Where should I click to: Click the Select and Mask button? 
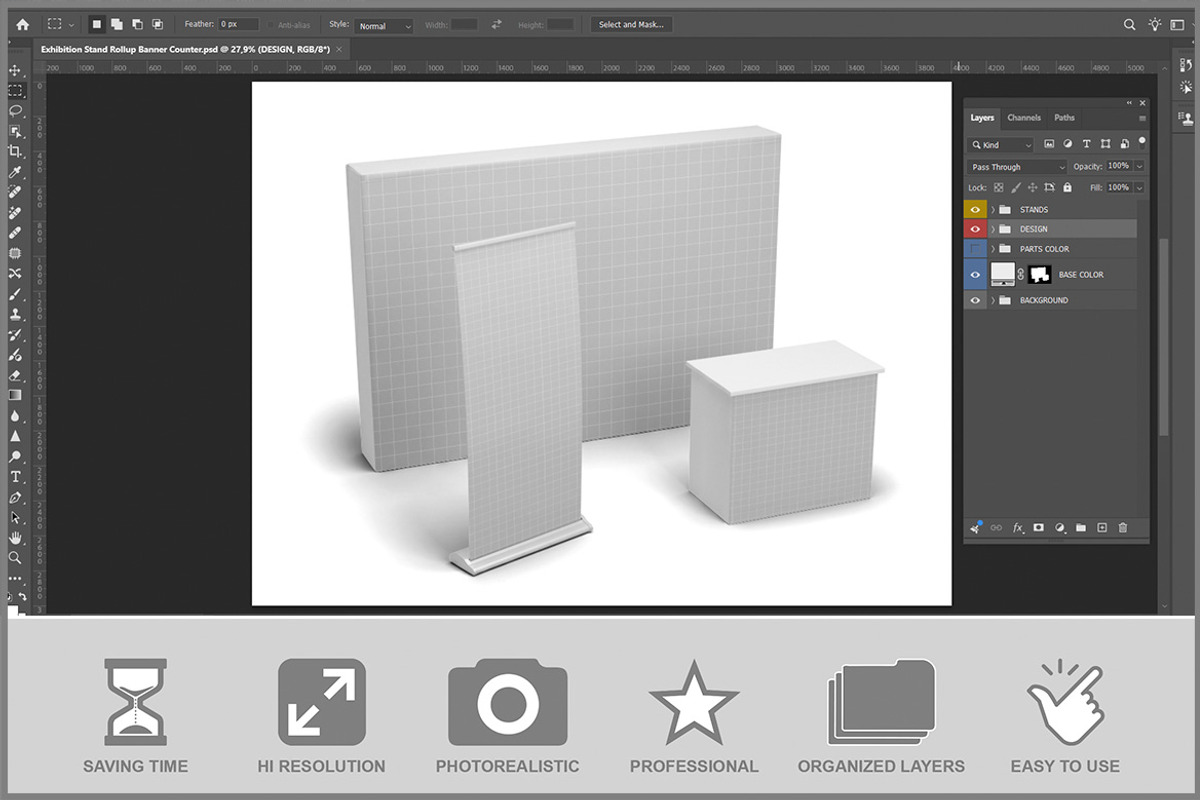[631, 25]
